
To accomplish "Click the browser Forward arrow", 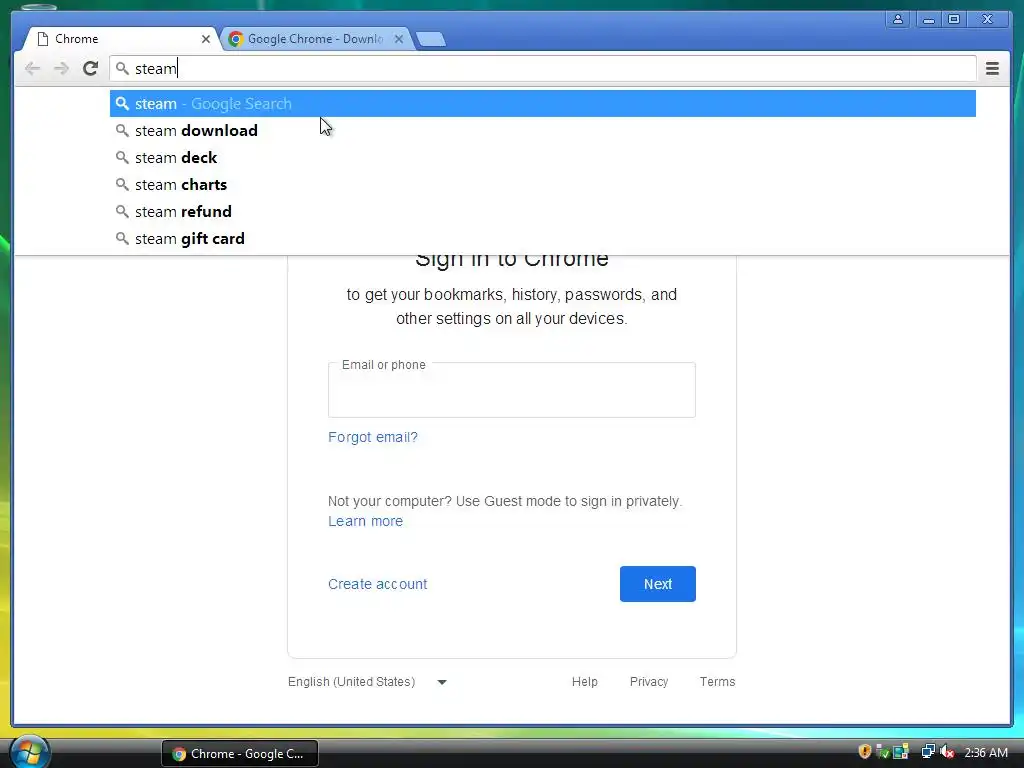I will coord(61,69).
